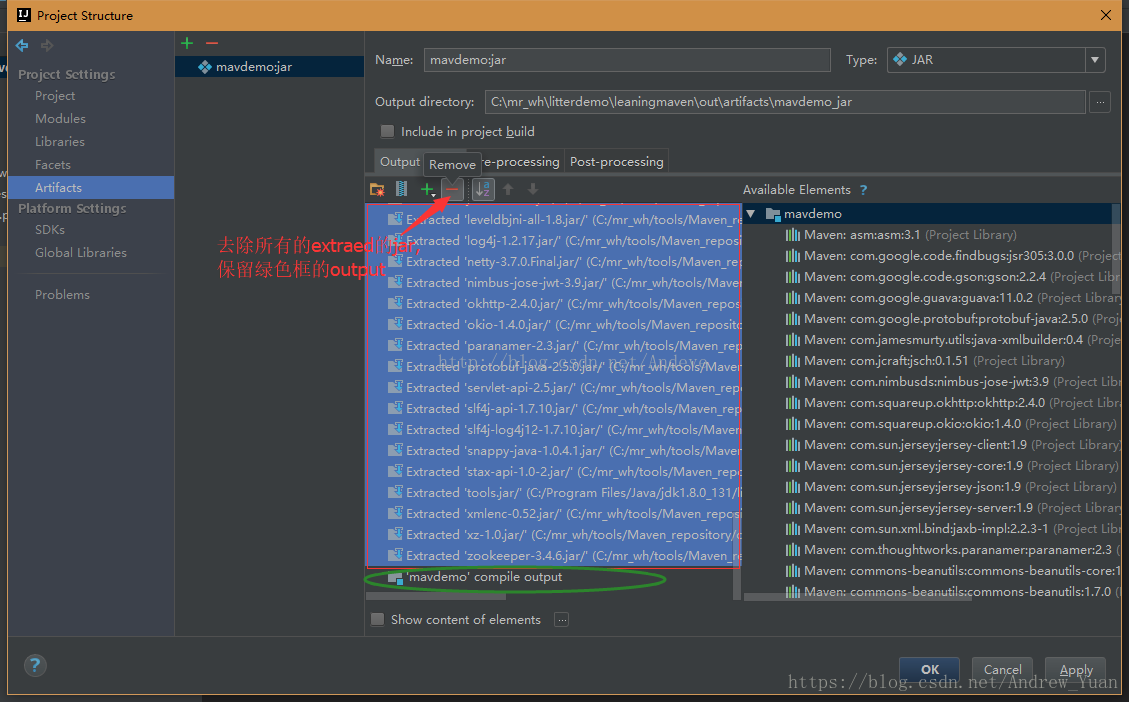Click the forward navigation arrow
The width and height of the screenshot is (1129, 702).
(x=48, y=45)
